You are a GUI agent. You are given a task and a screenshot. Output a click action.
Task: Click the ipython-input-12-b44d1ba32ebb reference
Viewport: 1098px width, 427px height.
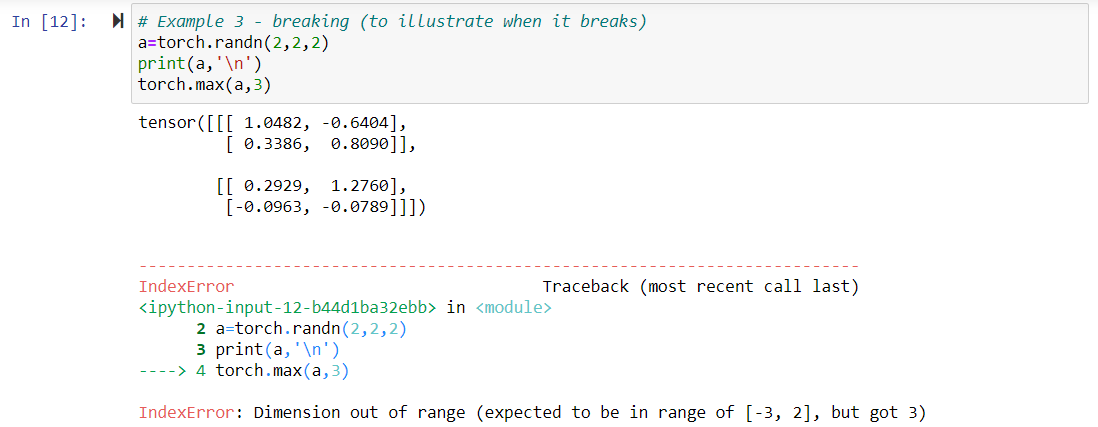pyautogui.click(x=289, y=308)
